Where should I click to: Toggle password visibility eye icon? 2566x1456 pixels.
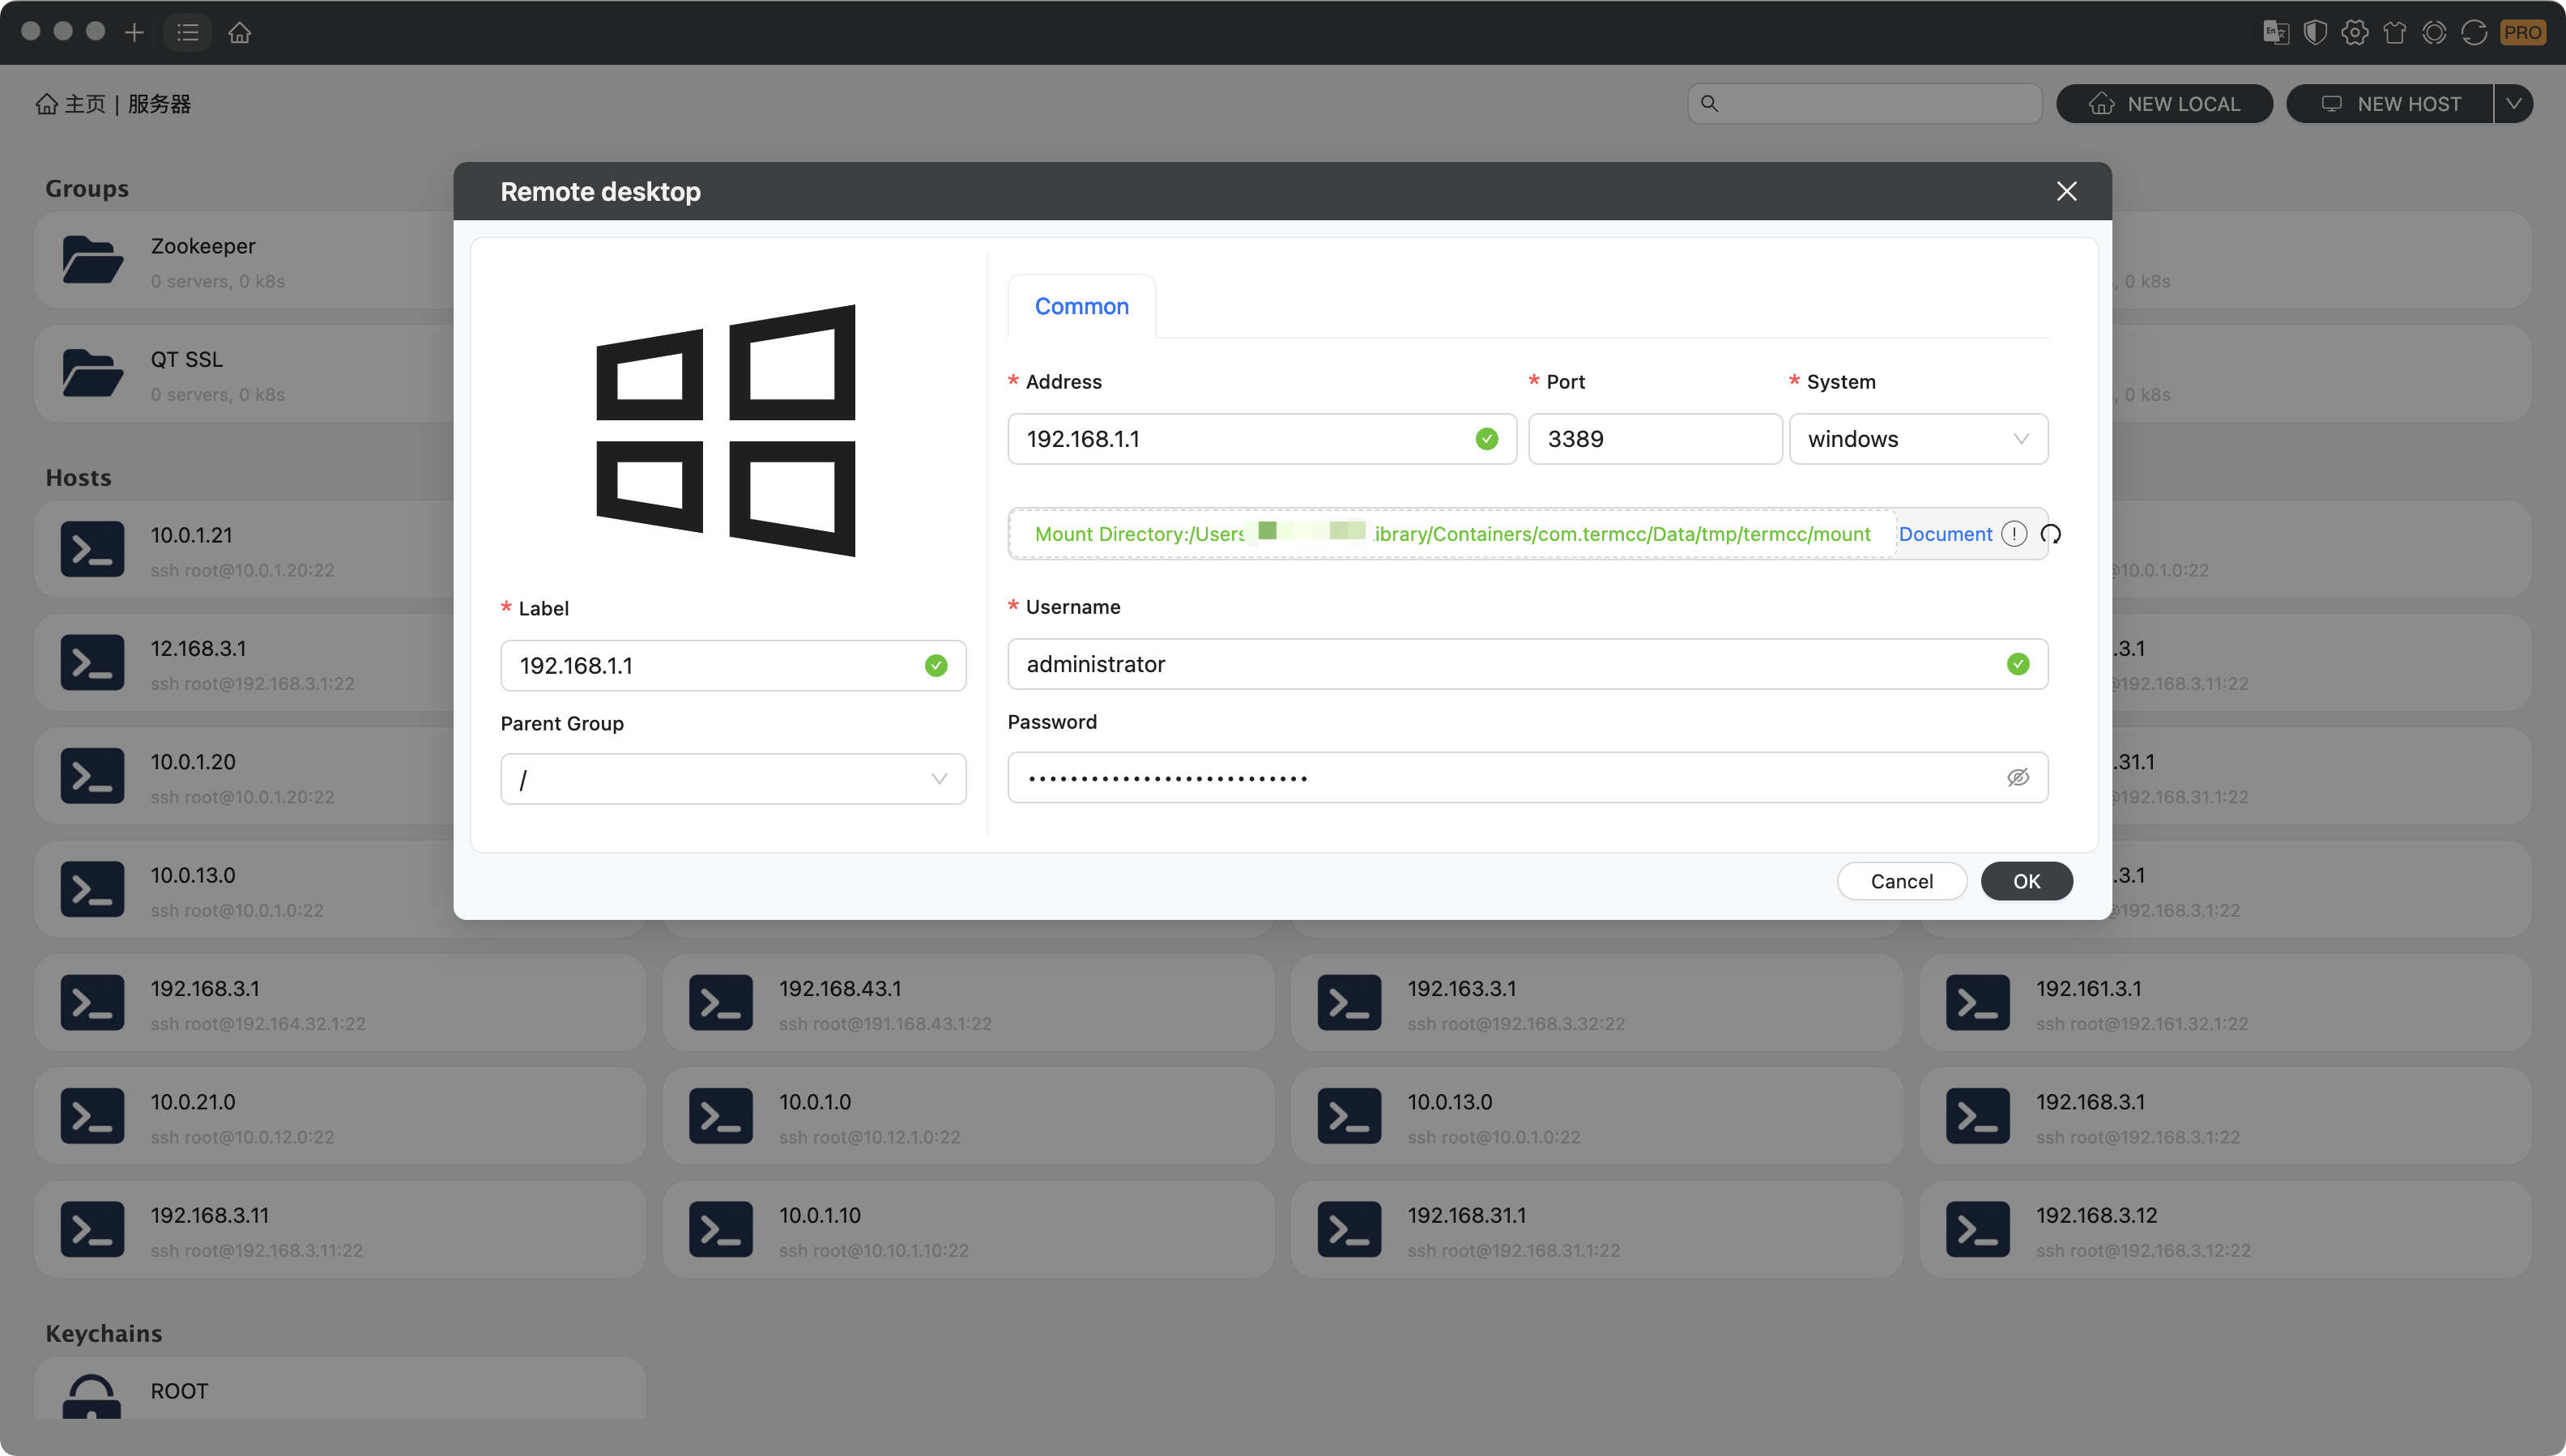tap(2018, 777)
